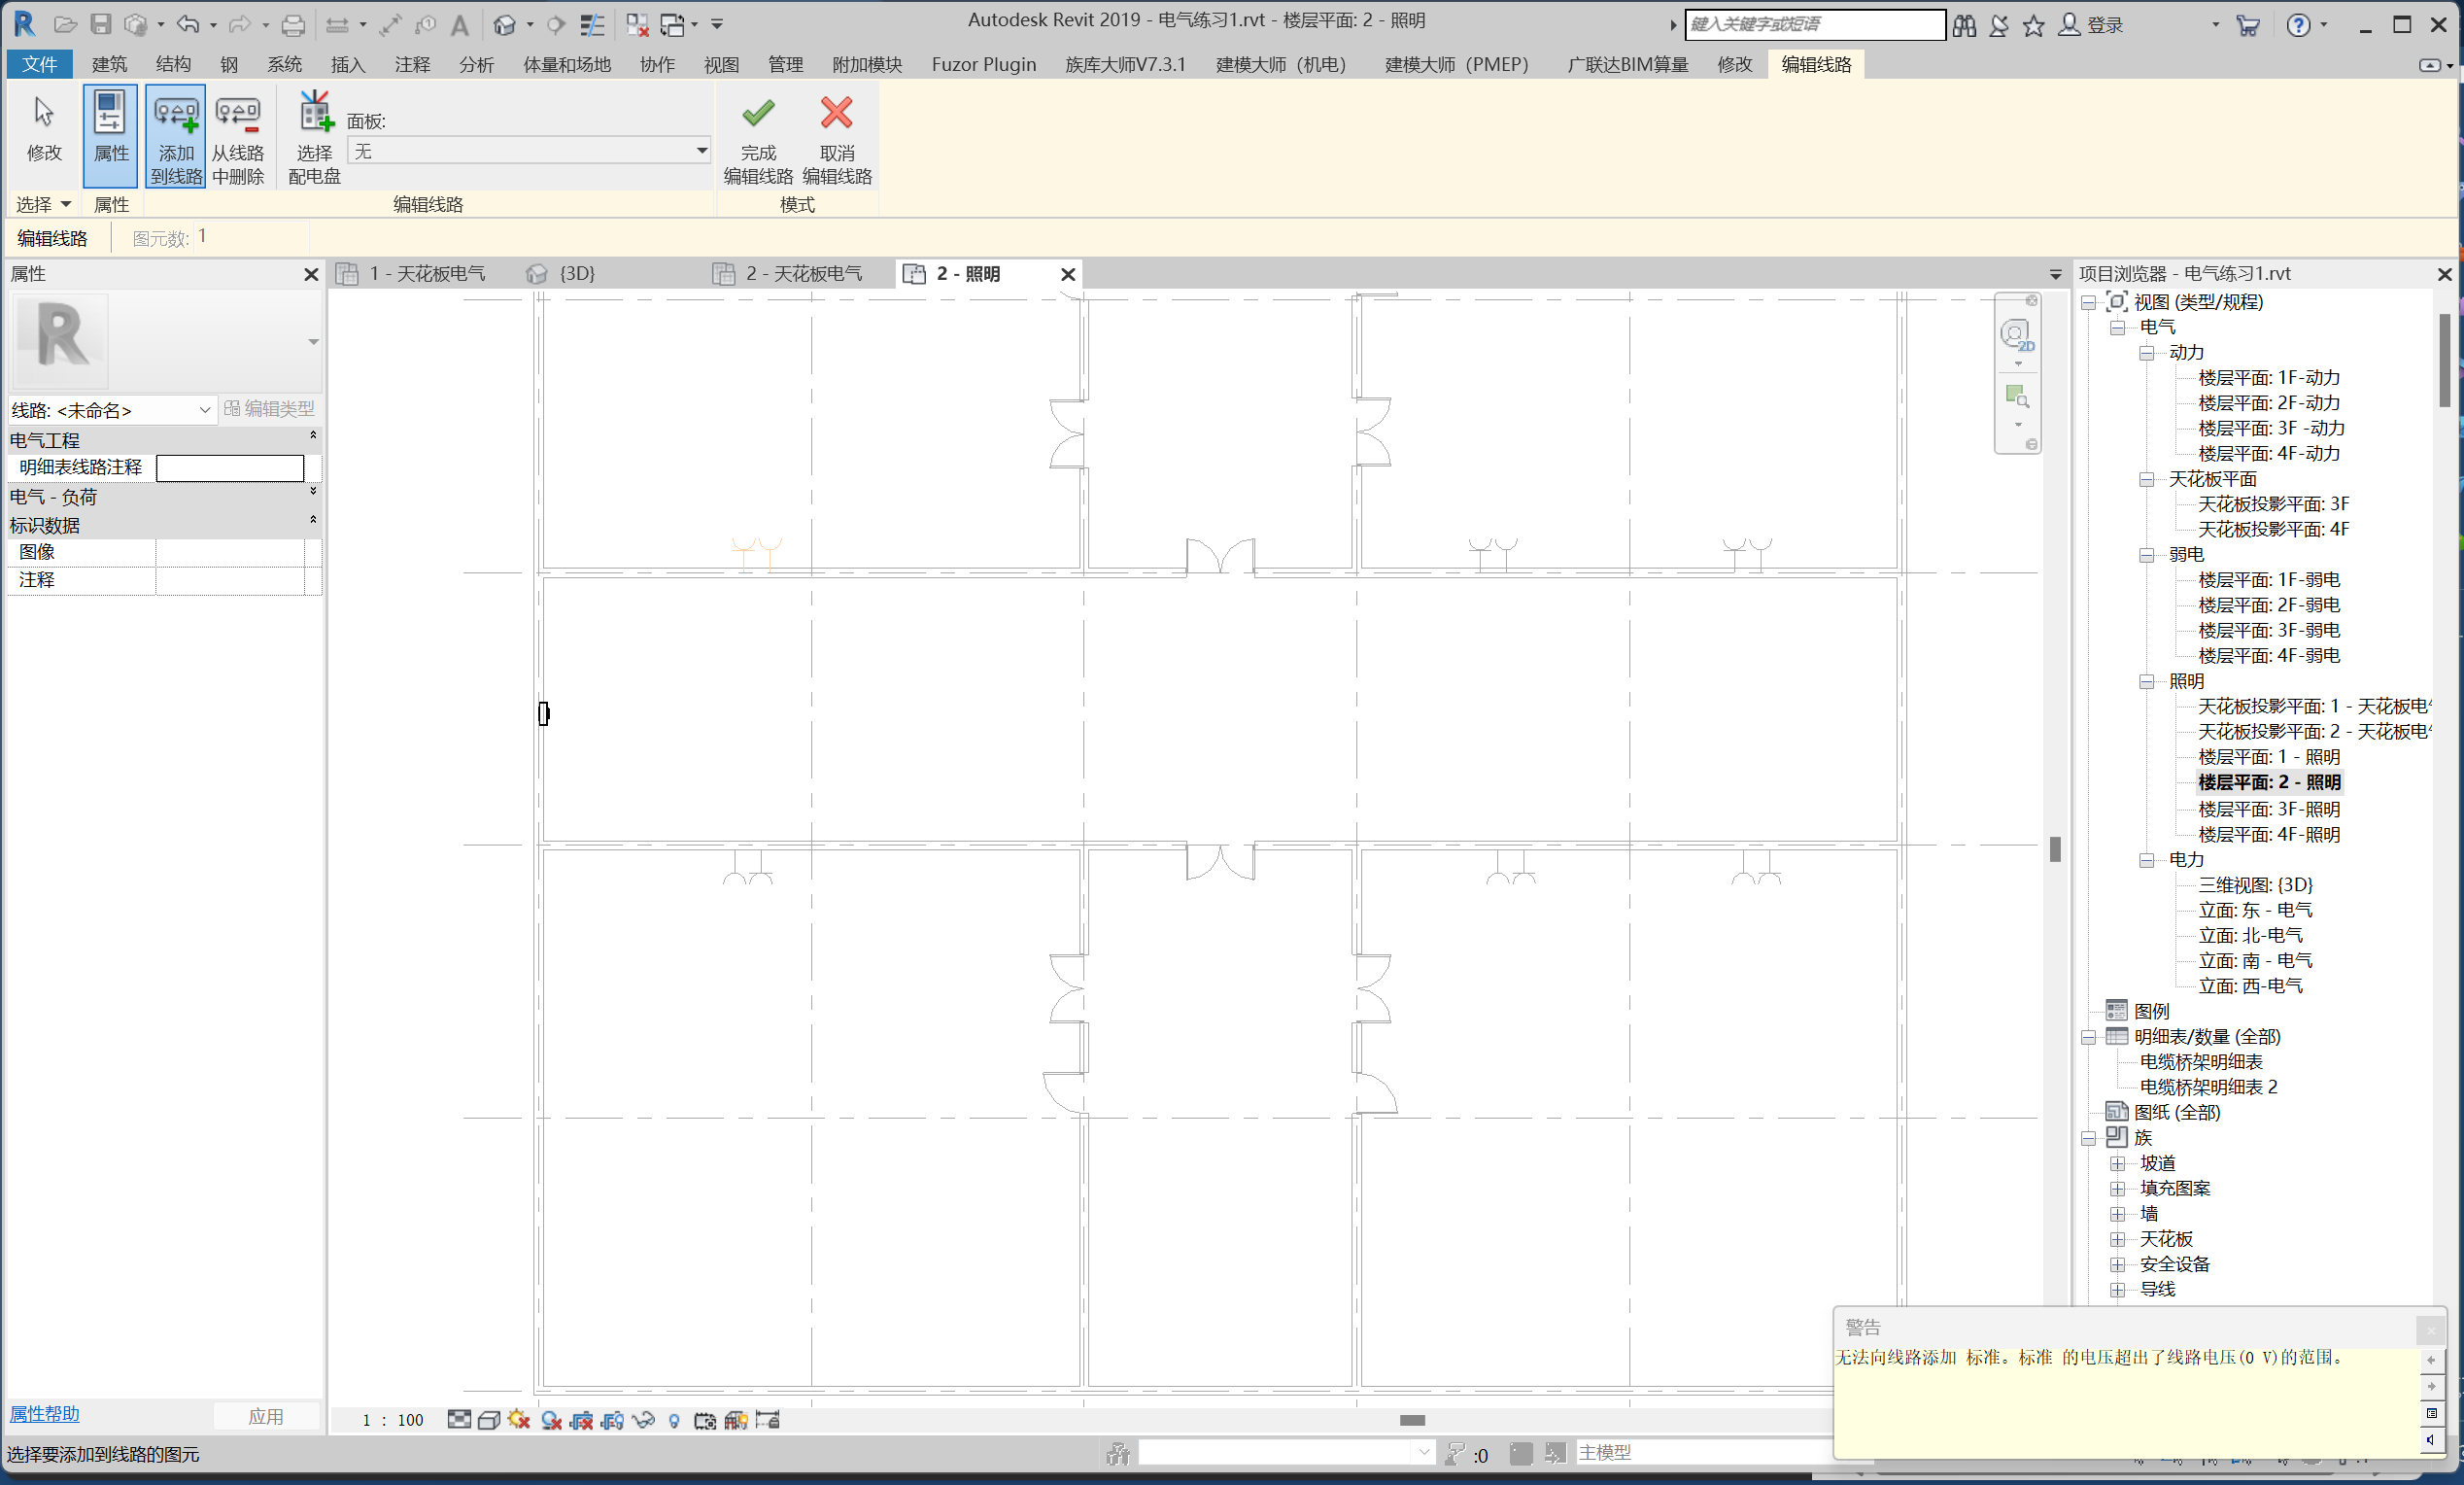Viewport: 2464px width, 1485px height.
Task: Click 属性帮助 (Property Help) link
Action: 46,1413
